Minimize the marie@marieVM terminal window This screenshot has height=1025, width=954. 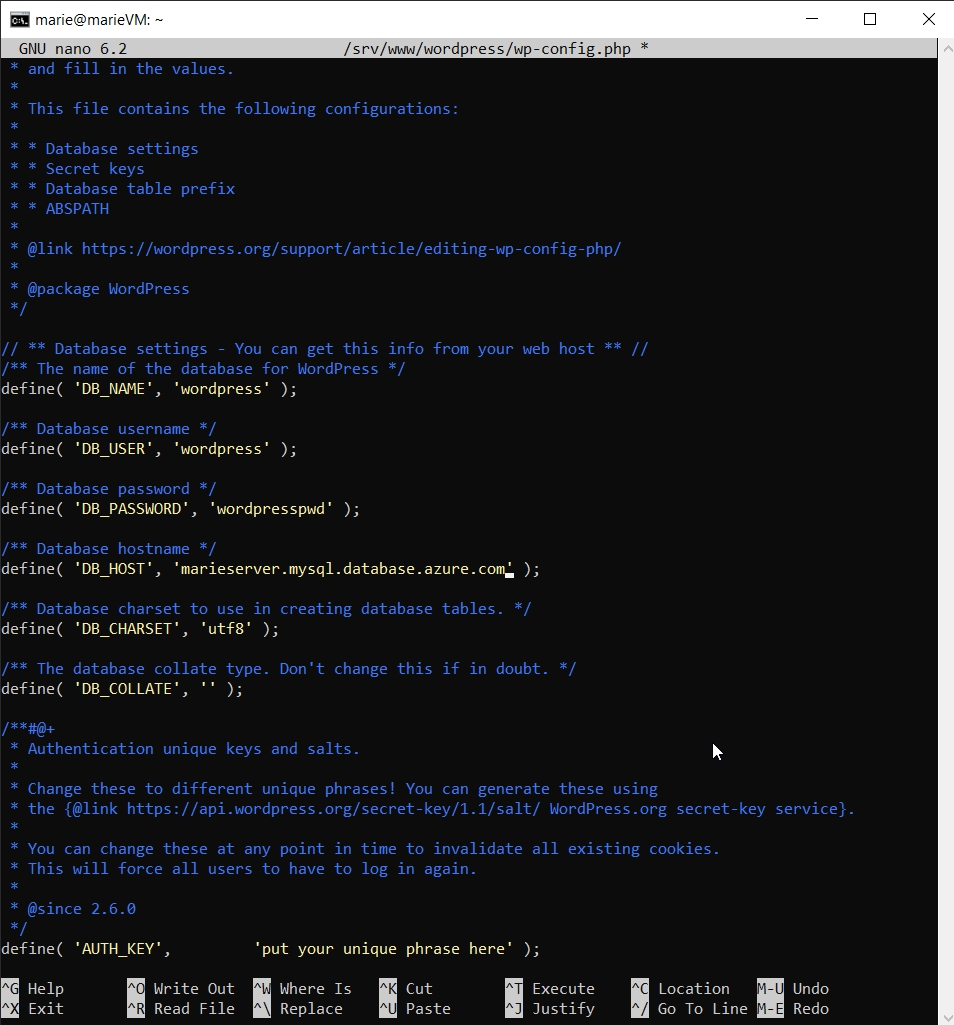pos(812,19)
